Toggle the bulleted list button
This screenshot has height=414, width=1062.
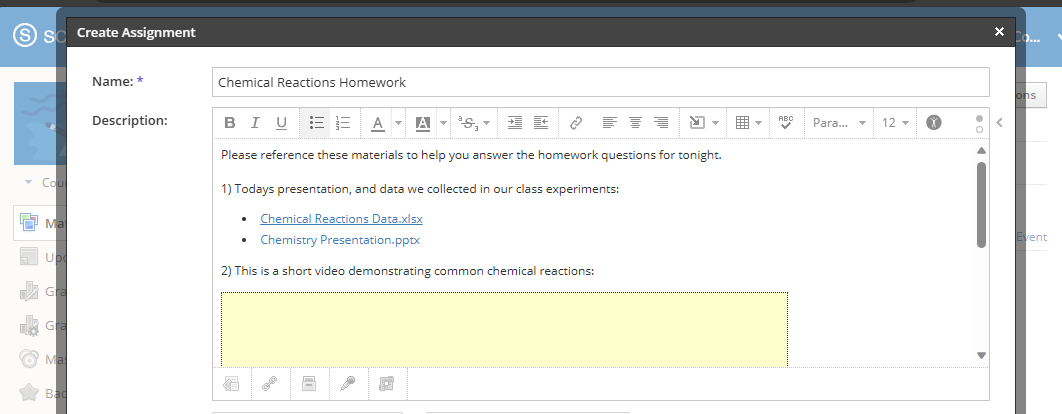[x=316, y=123]
